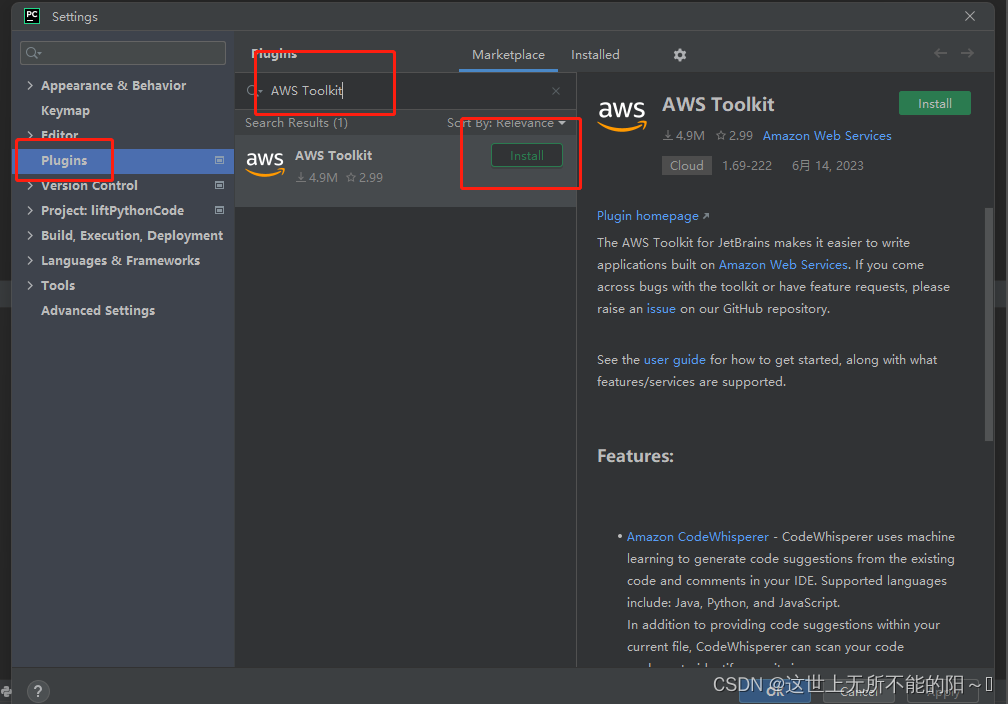Clear the plugin search with X icon
The image size is (1008, 704).
click(x=556, y=91)
